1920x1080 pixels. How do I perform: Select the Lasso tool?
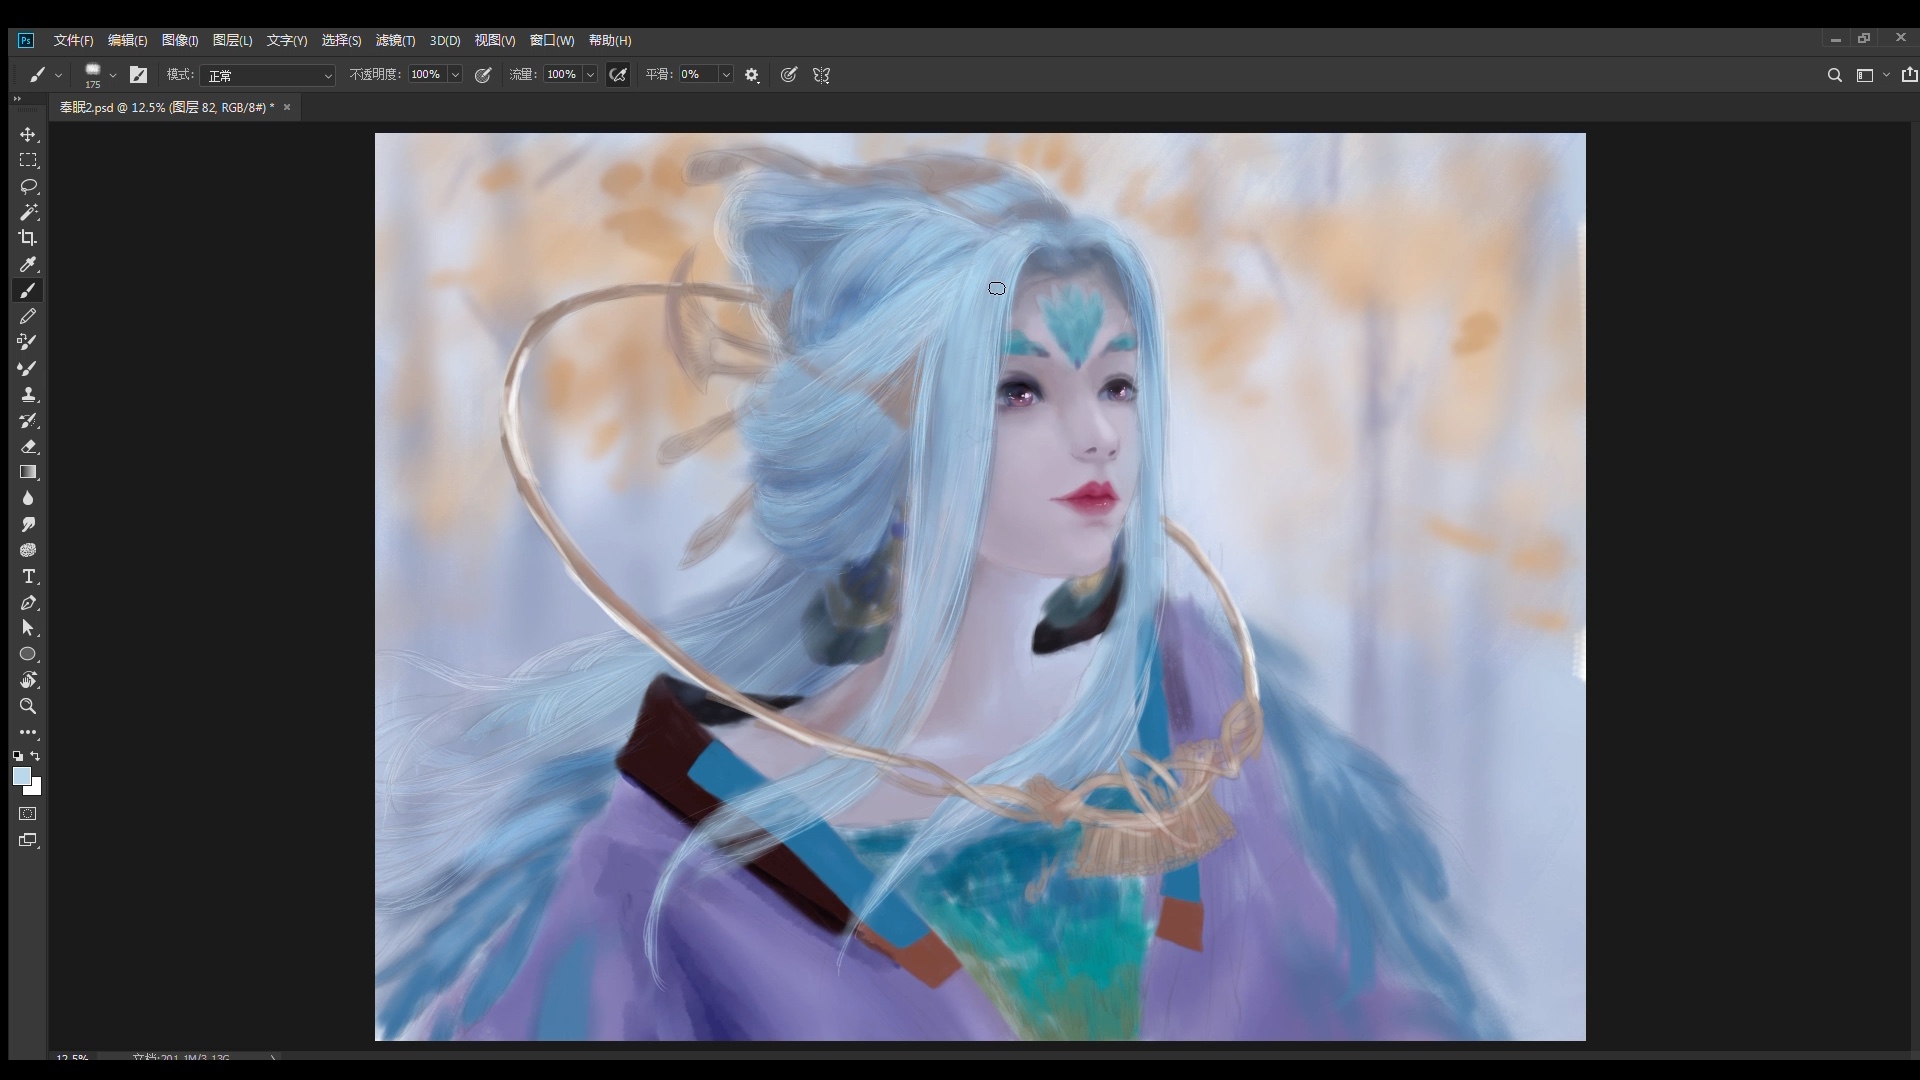pos(28,187)
